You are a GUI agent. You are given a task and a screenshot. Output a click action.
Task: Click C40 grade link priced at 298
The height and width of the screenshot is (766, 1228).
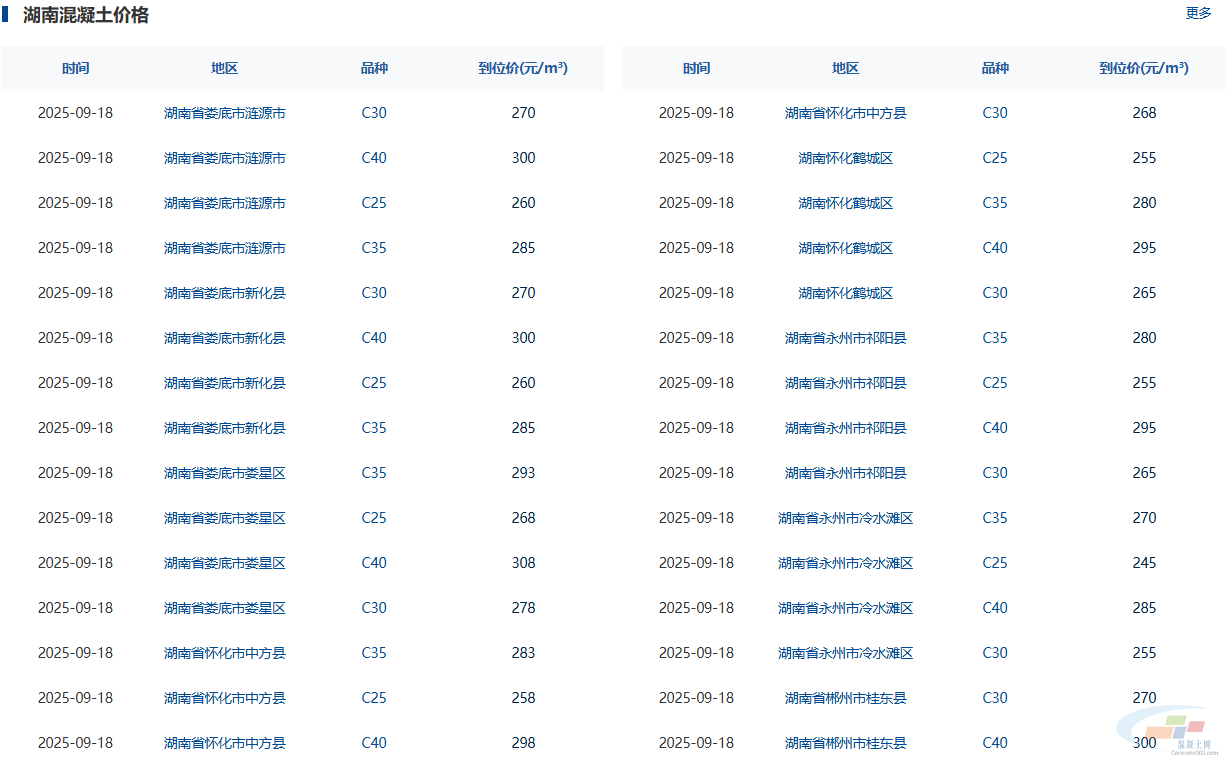tap(374, 743)
